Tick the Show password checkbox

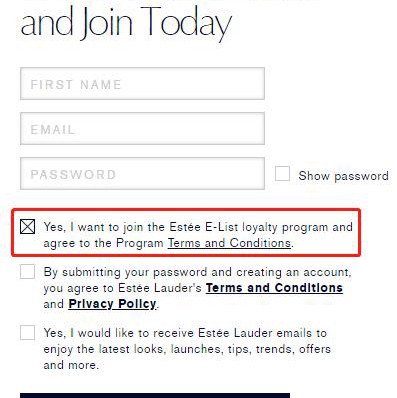coord(282,174)
